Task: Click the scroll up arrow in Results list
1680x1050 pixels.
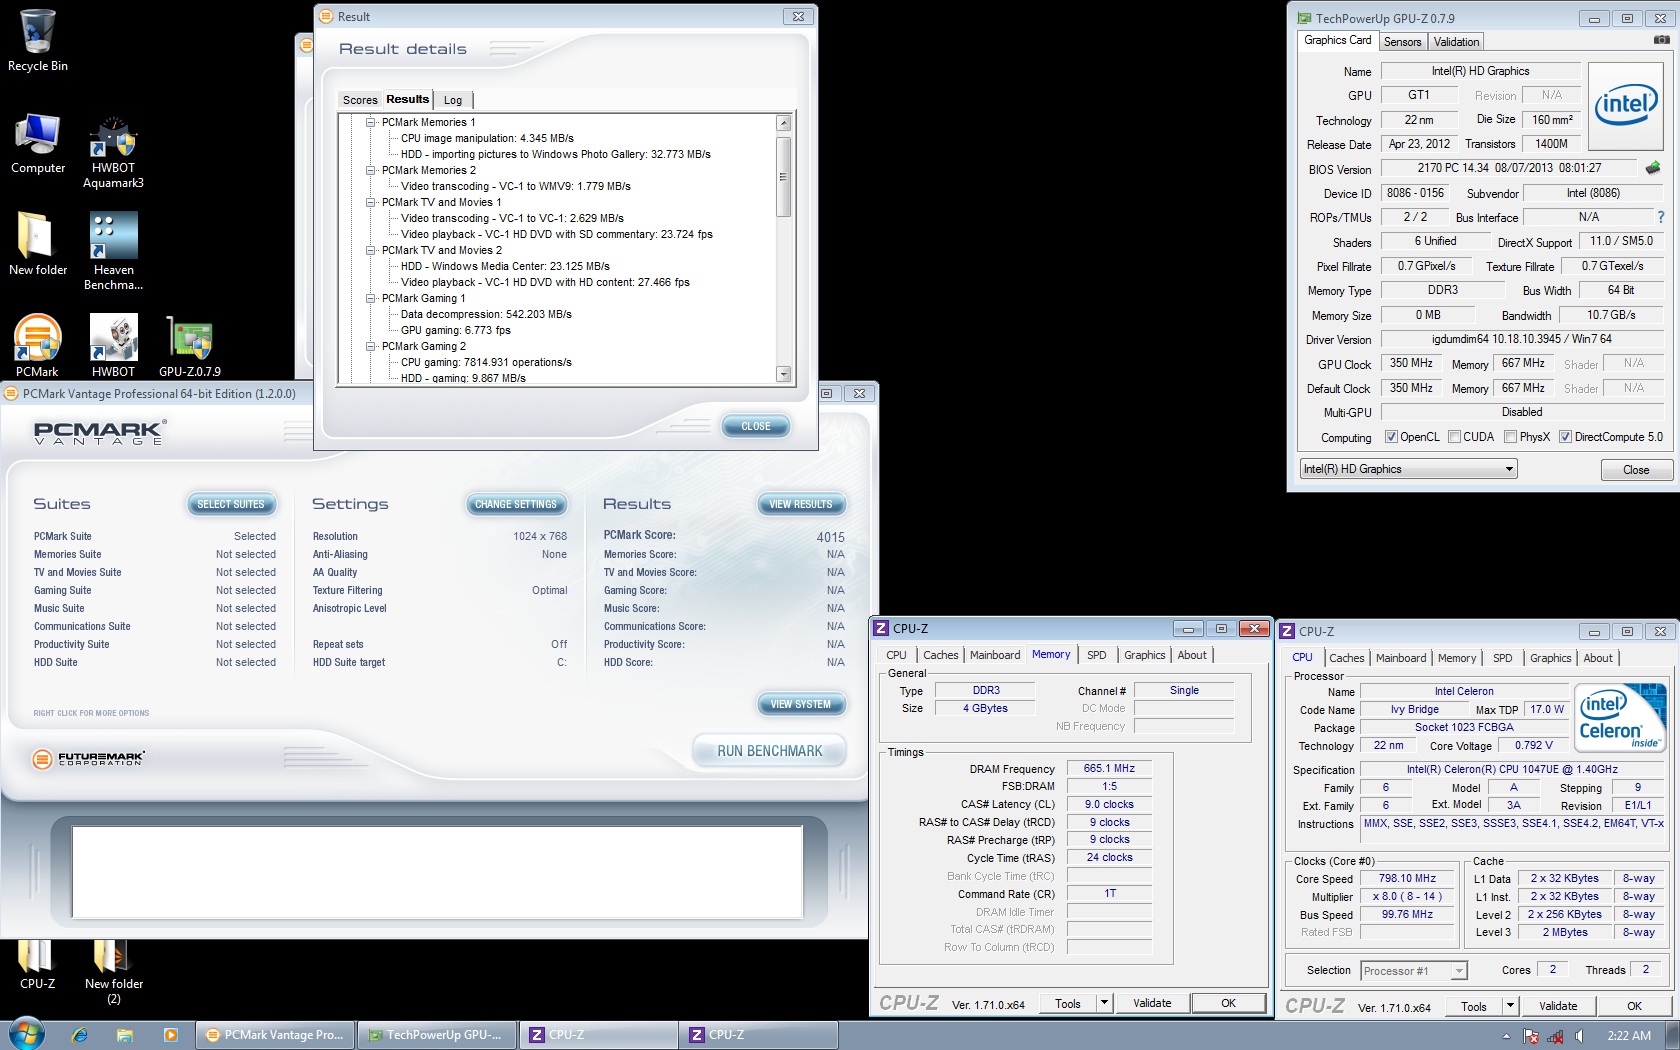Action: pyautogui.click(x=784, y=123)
